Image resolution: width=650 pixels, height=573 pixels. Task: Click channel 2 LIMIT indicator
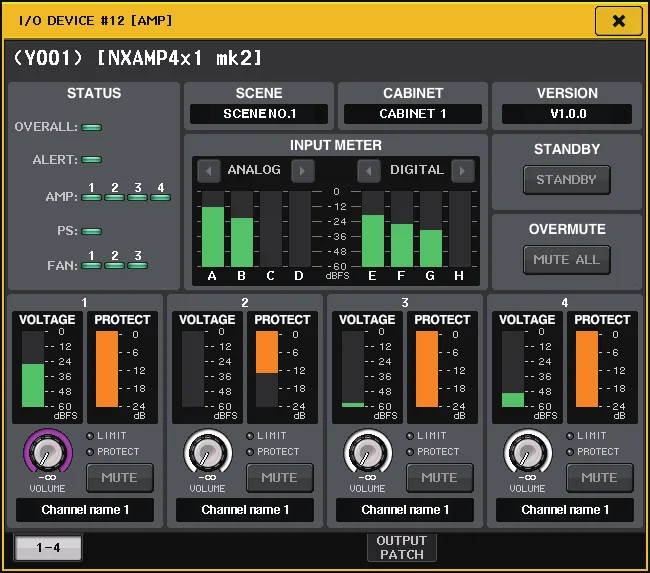coord(250,436)
